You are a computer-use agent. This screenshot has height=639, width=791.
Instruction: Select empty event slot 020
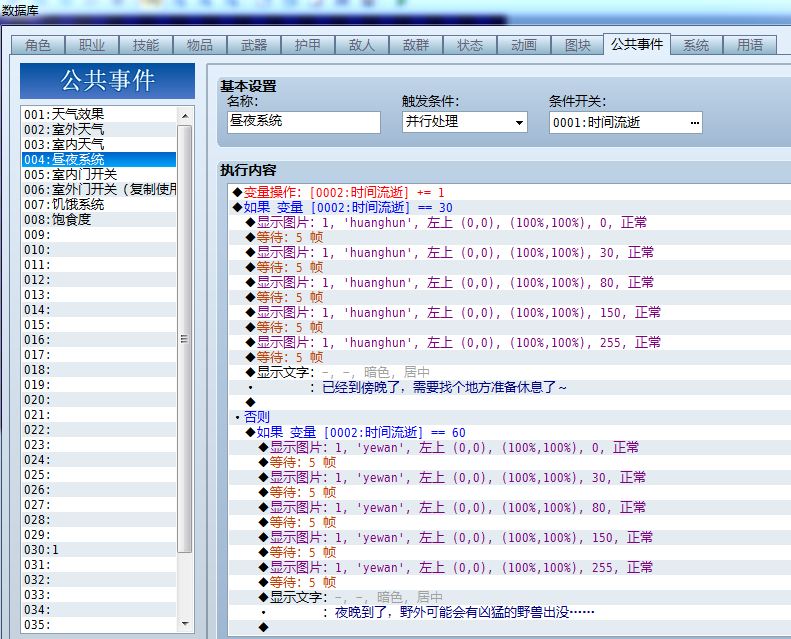[99, 400]
